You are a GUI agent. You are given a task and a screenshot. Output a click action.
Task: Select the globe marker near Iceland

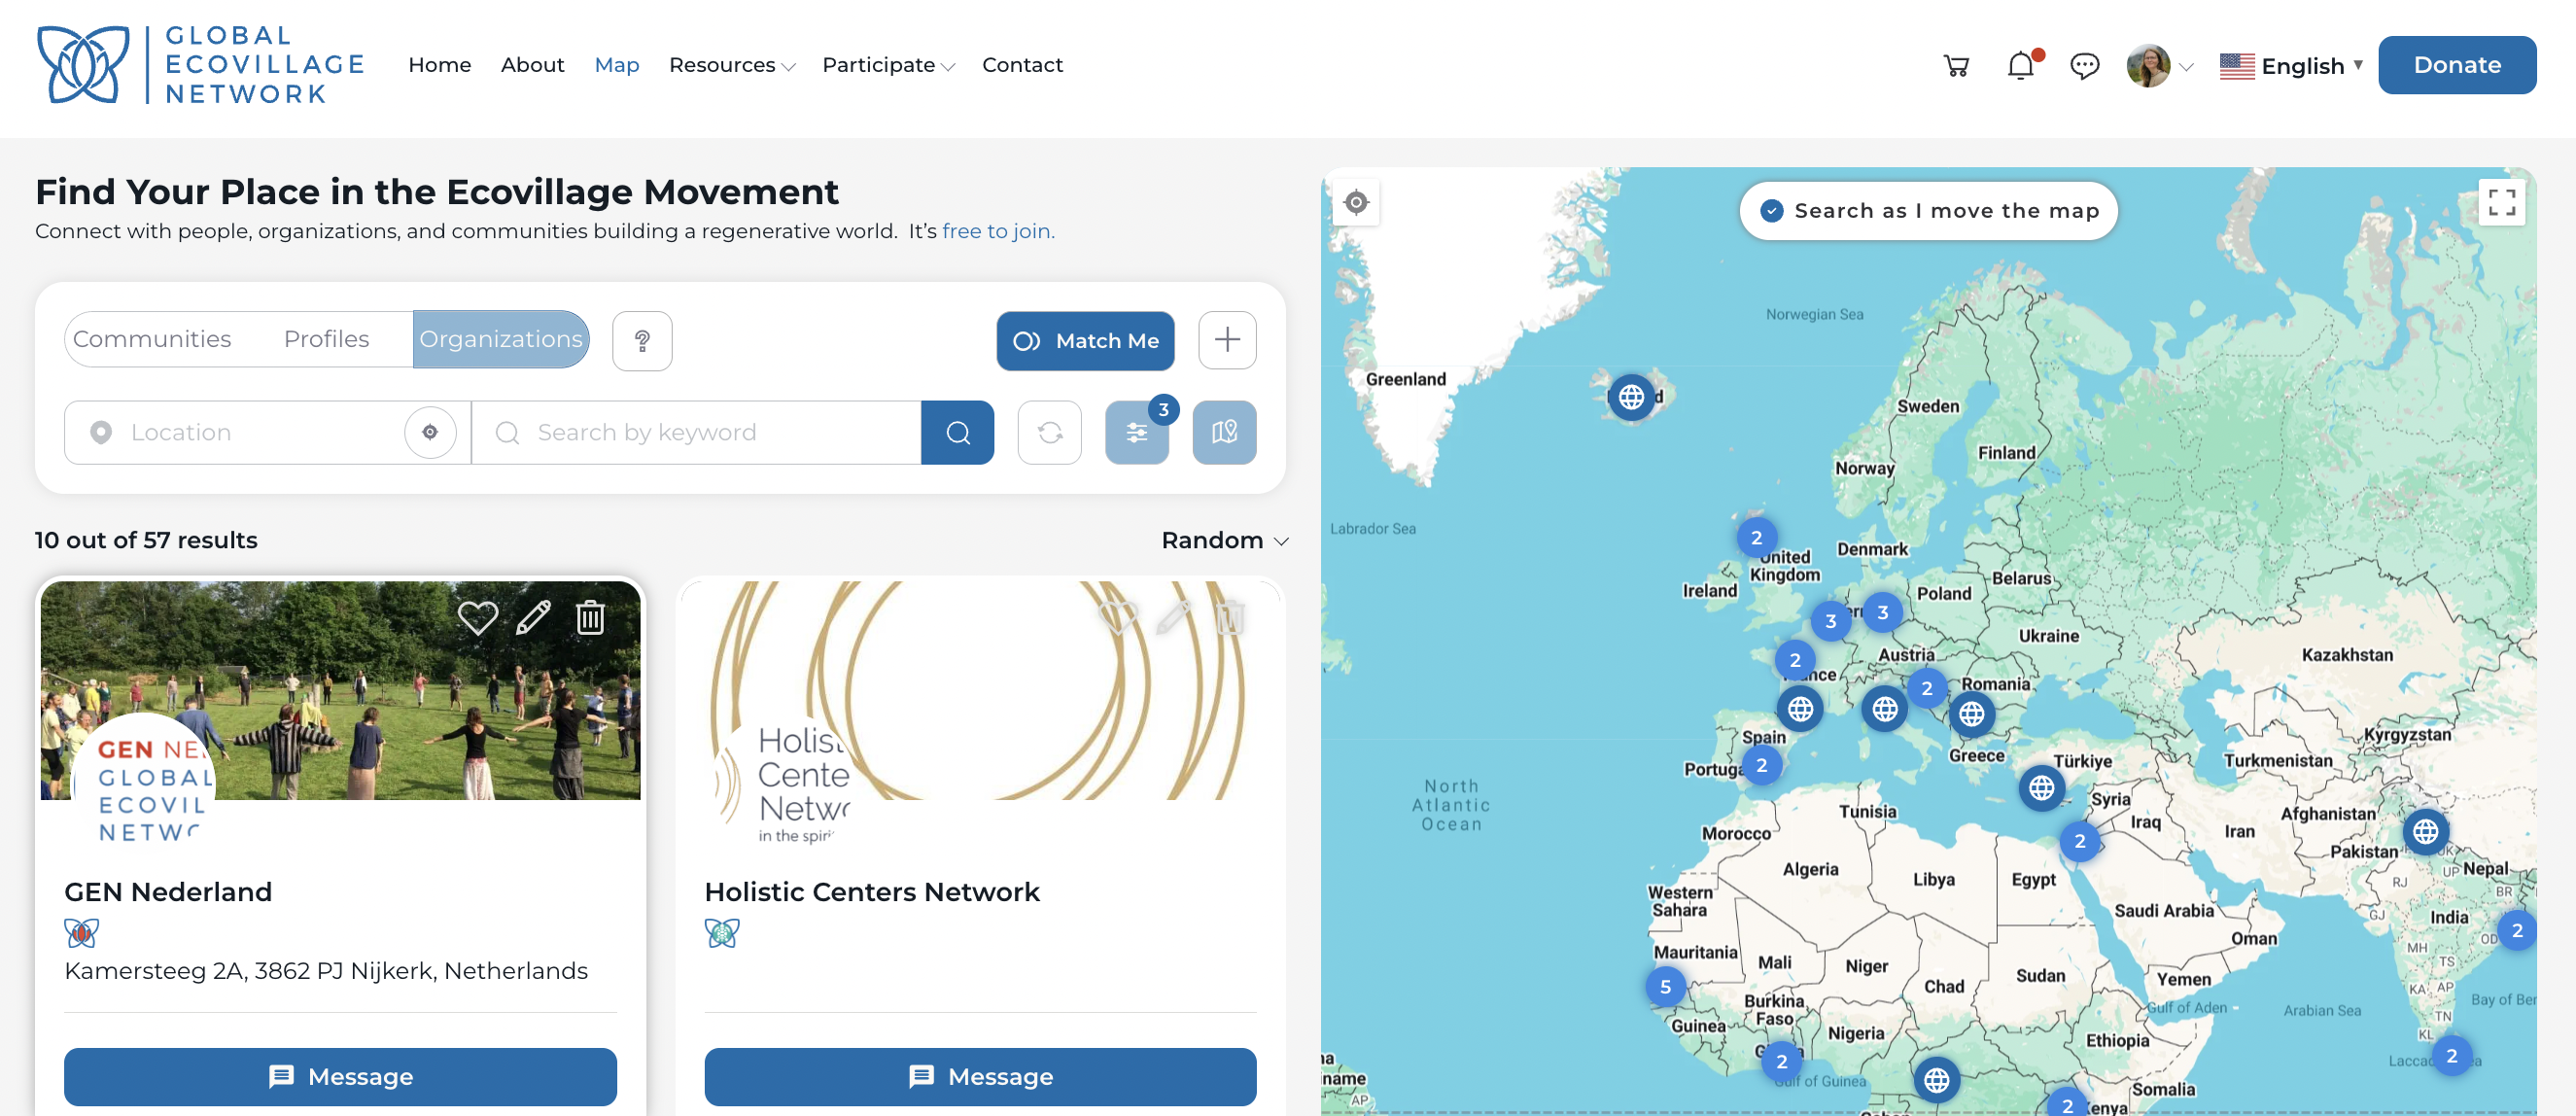(1631, 397)
